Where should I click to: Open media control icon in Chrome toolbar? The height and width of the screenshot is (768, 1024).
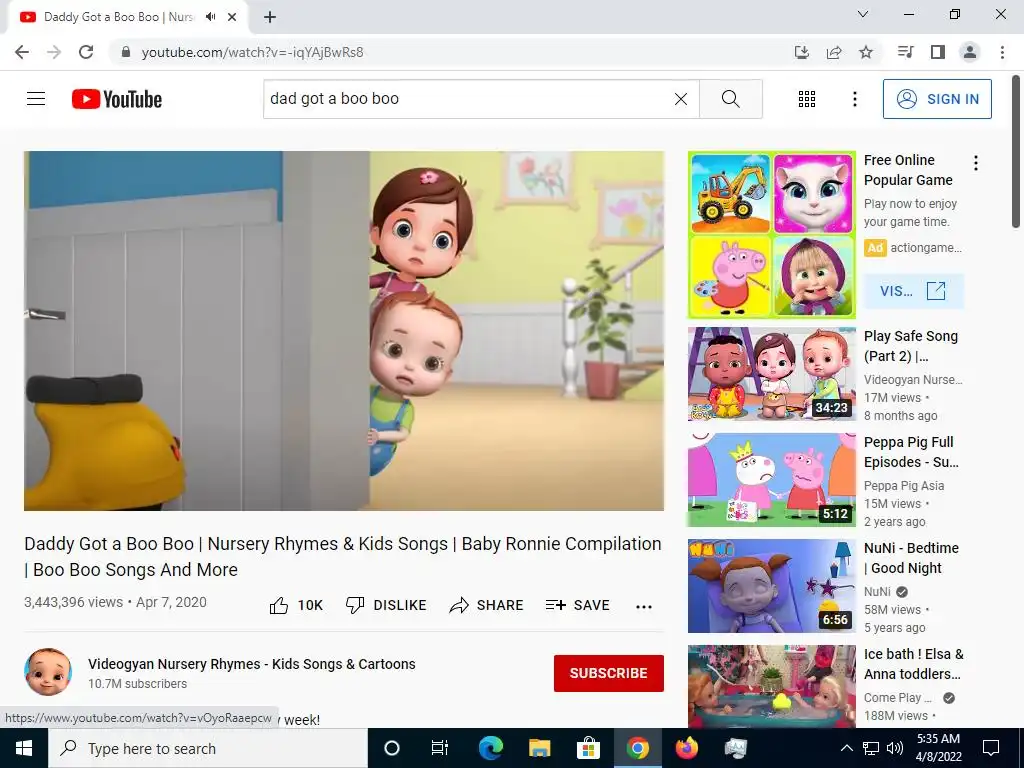pyautogui.click(x=905, y=52)
